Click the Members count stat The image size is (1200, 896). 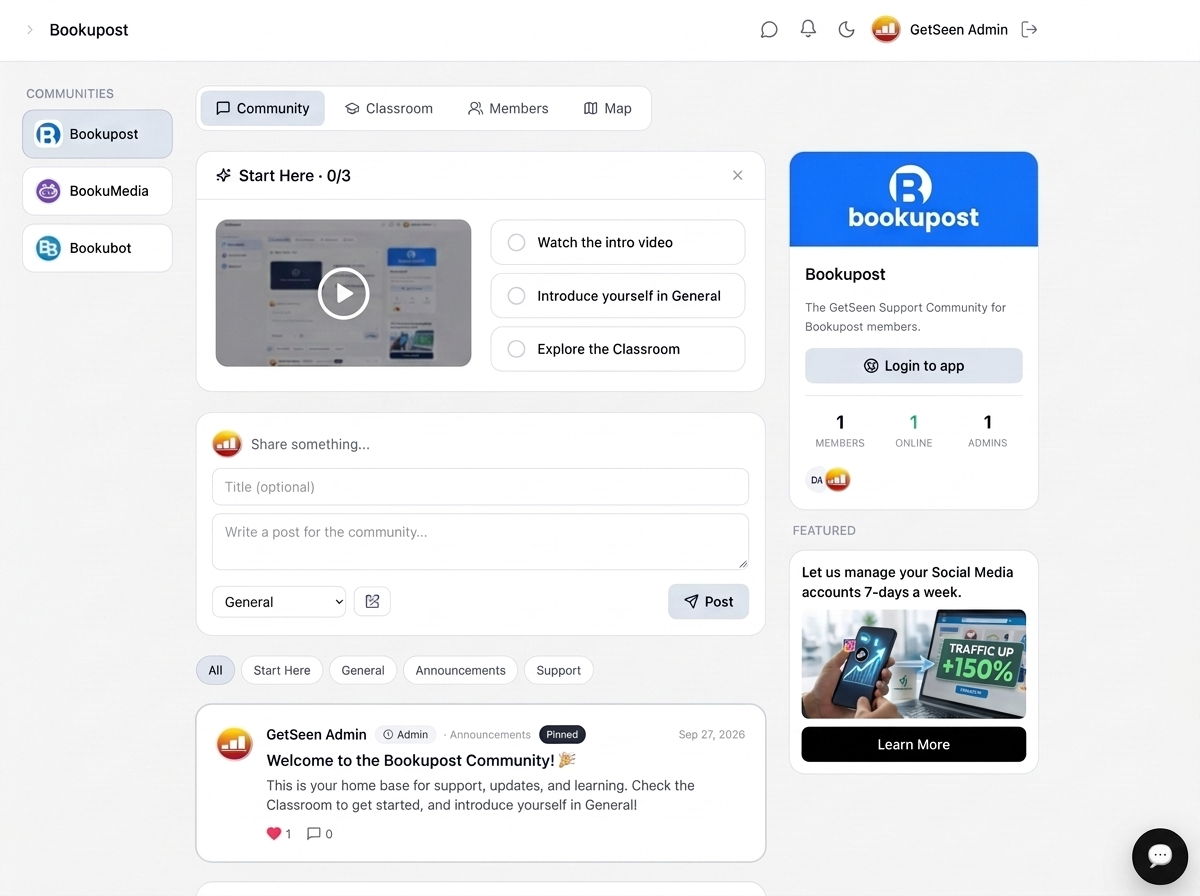(840, 431)
